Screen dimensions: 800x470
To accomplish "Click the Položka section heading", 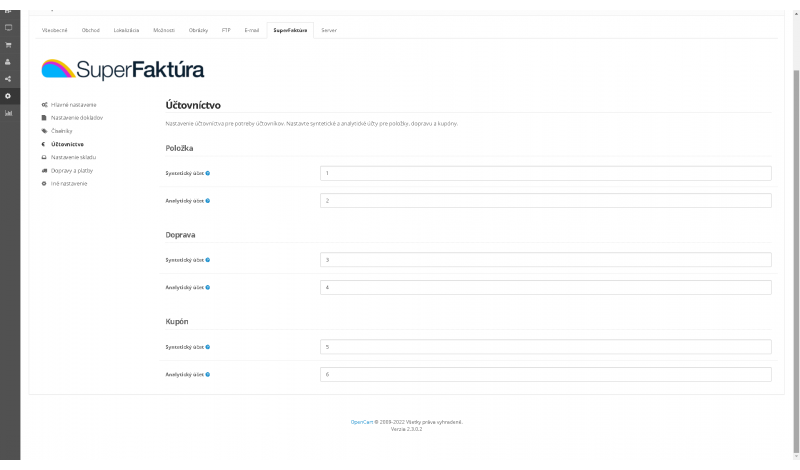I will click(179, 148).
